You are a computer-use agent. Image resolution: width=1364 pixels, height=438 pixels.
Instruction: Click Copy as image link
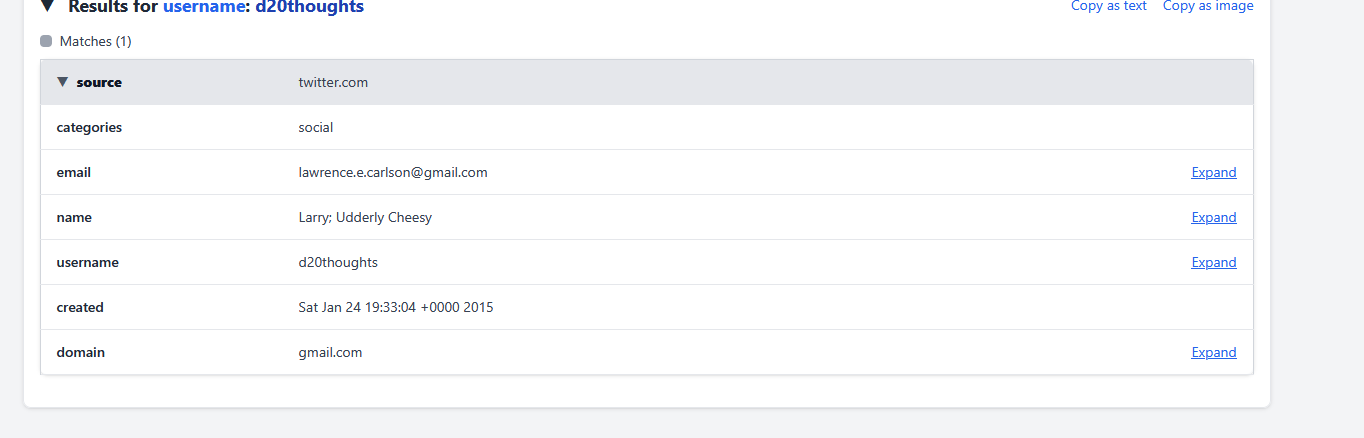point(1207,6)
